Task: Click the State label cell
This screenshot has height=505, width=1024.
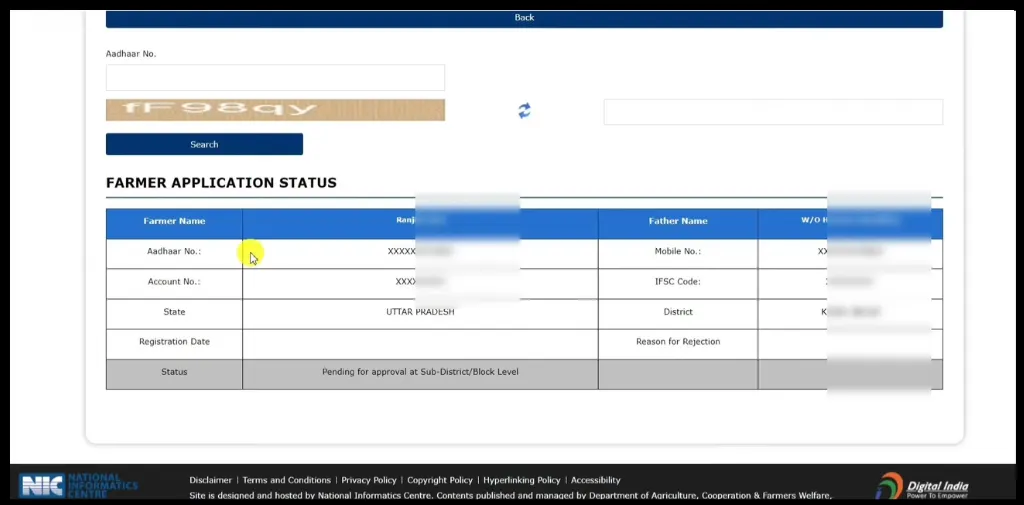Action: click(174, 312)
